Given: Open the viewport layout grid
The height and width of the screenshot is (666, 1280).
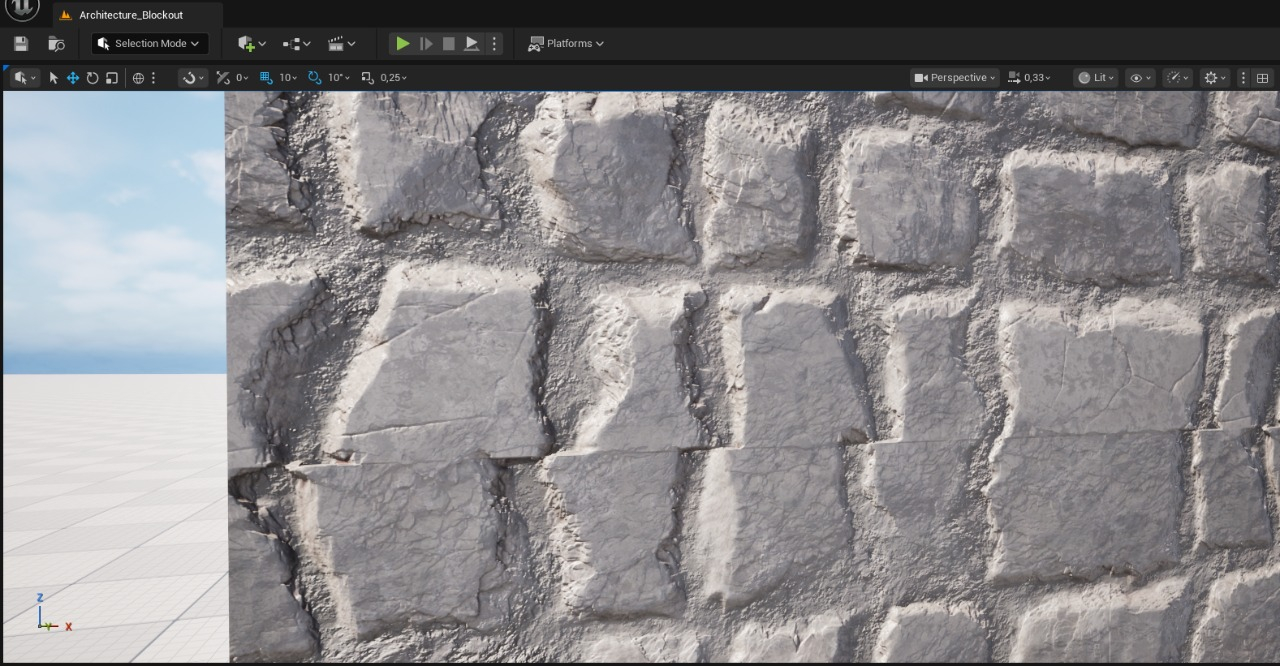Looking at the screenshot, I should click(1262, 77).
